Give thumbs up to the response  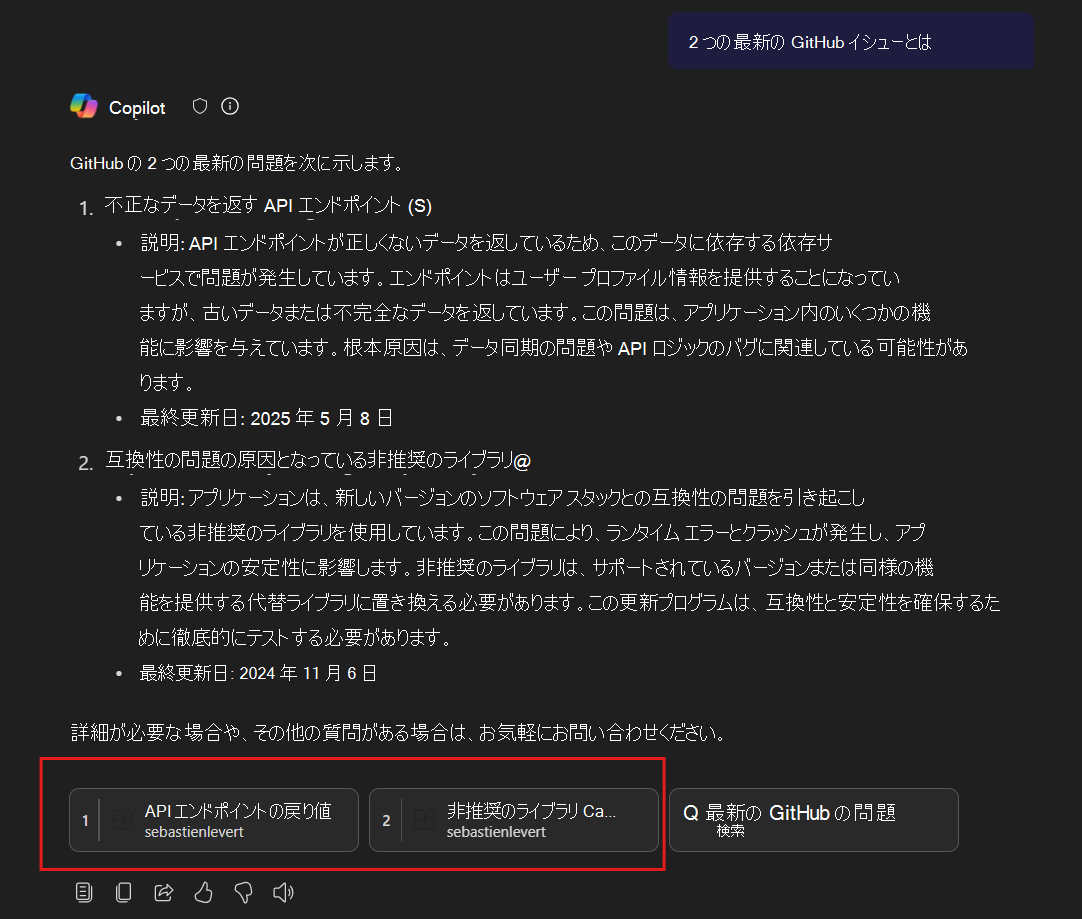click(204, 892)
